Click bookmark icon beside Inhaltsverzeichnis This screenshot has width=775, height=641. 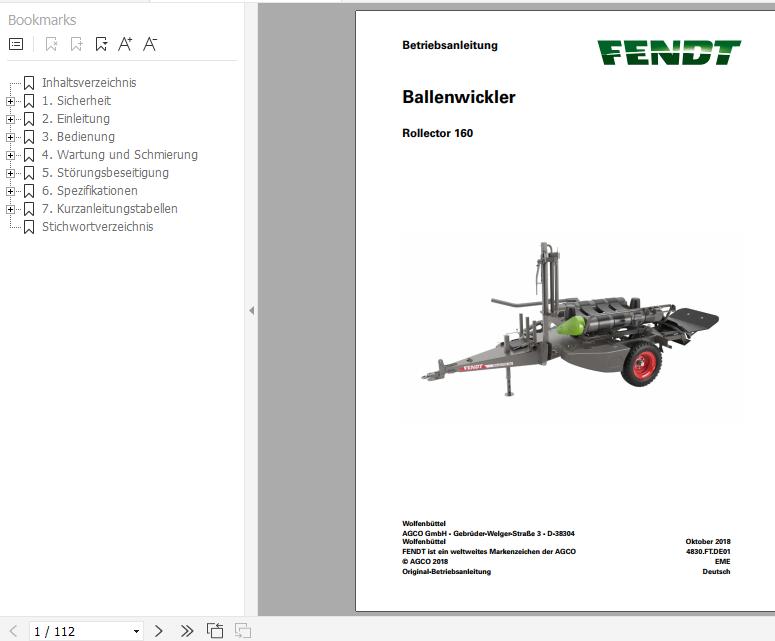[x=29, y=83]
